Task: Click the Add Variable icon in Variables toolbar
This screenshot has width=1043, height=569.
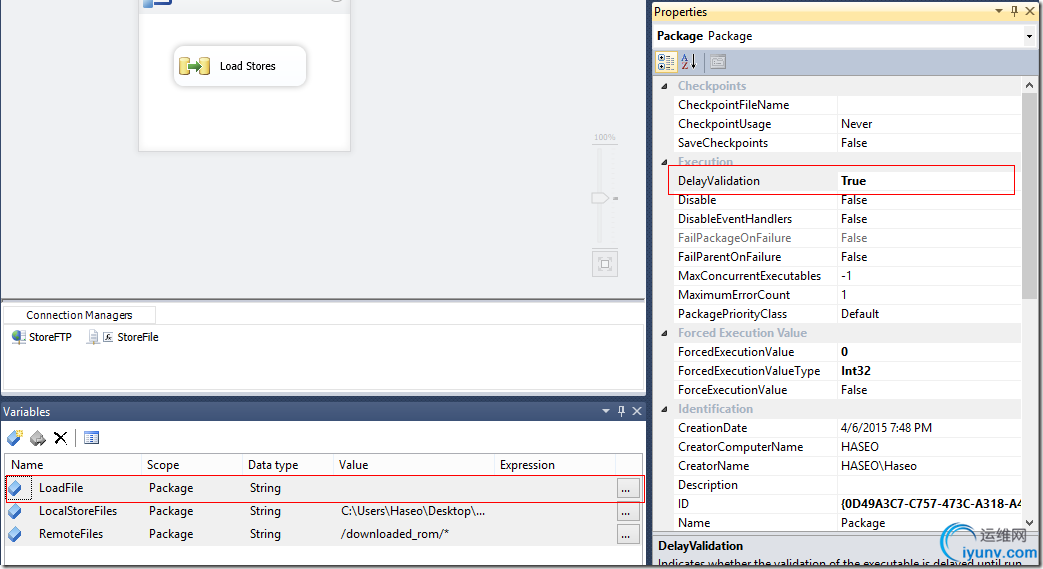Action: [15, 438]
